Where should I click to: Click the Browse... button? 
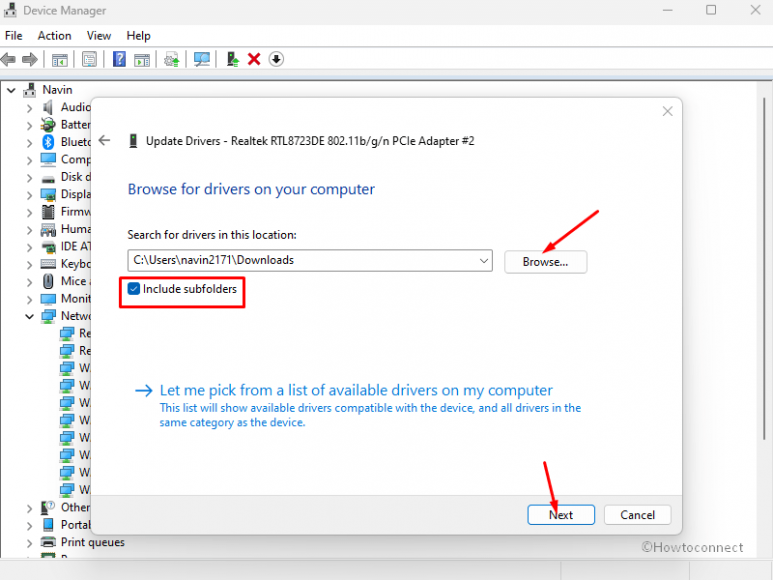tap(545, 262)
